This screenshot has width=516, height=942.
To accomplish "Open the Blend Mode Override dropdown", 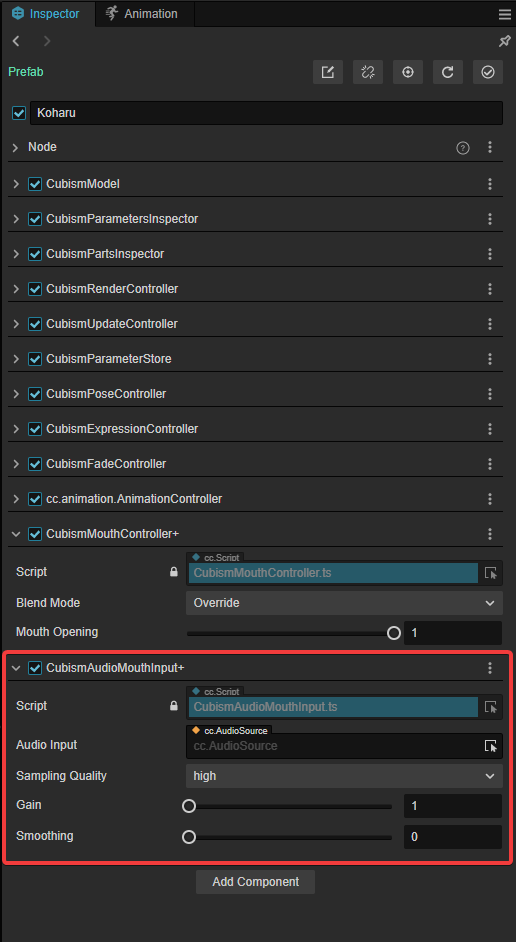I will click(344, 603).
